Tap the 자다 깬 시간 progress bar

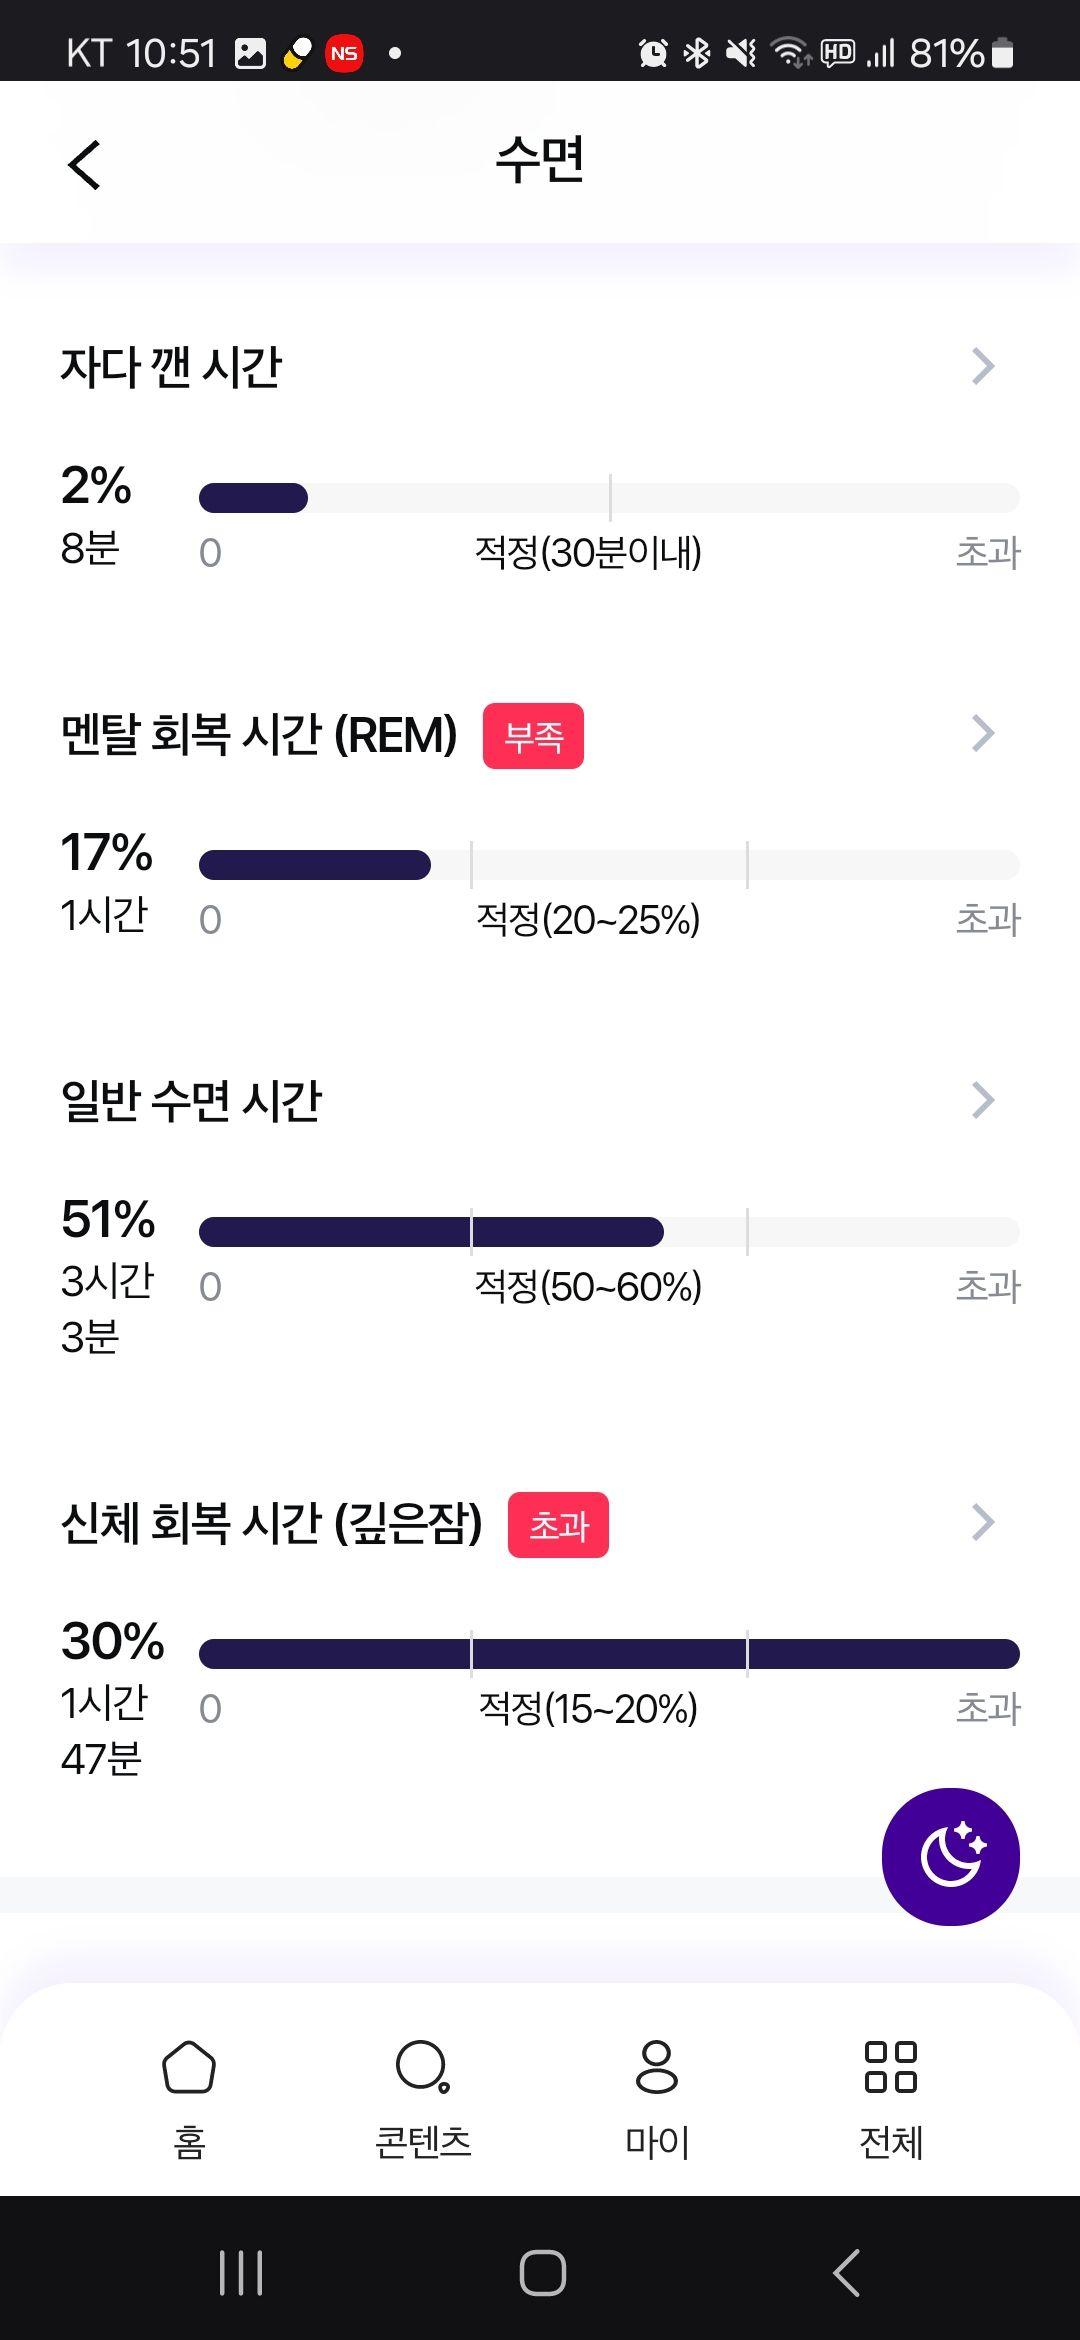coord(609,497)
